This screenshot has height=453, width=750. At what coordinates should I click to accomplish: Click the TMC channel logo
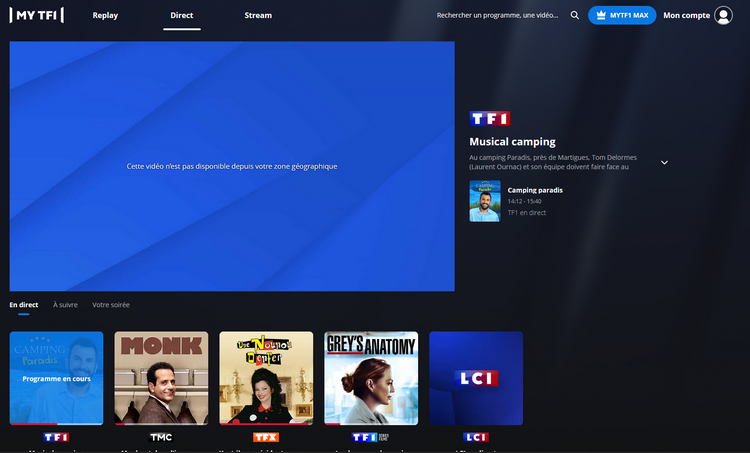pos(161,437)
